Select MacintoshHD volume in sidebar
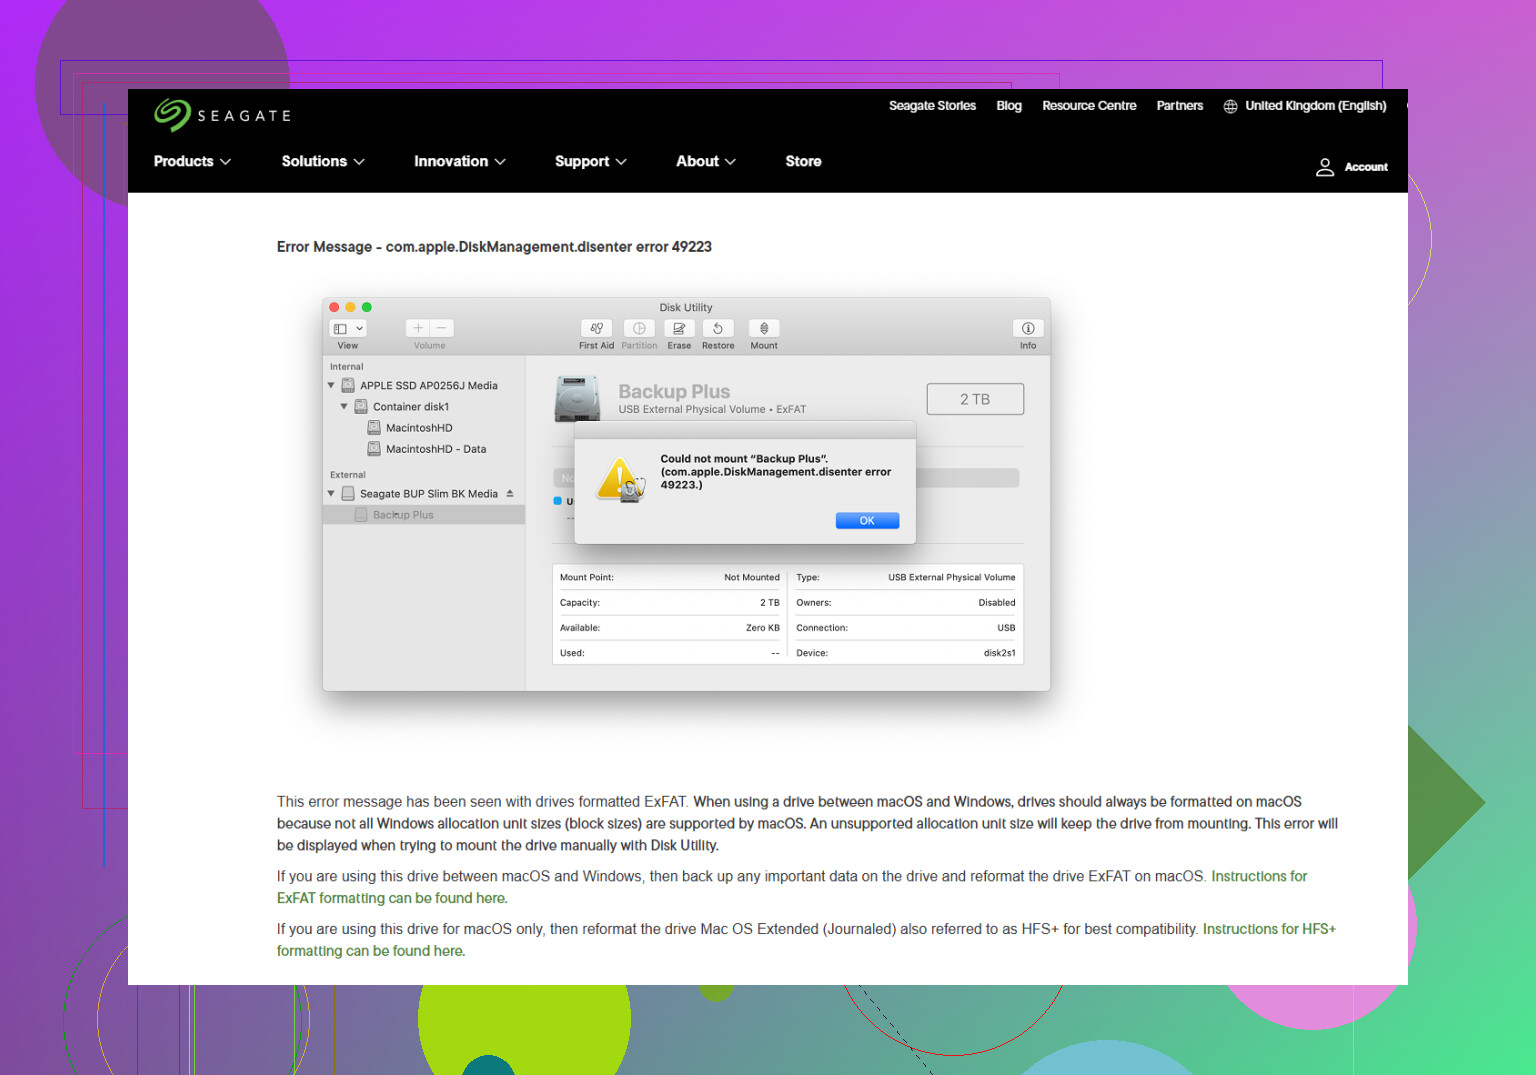Screen dimensions: 1536x1075 (x=419, y=427)
